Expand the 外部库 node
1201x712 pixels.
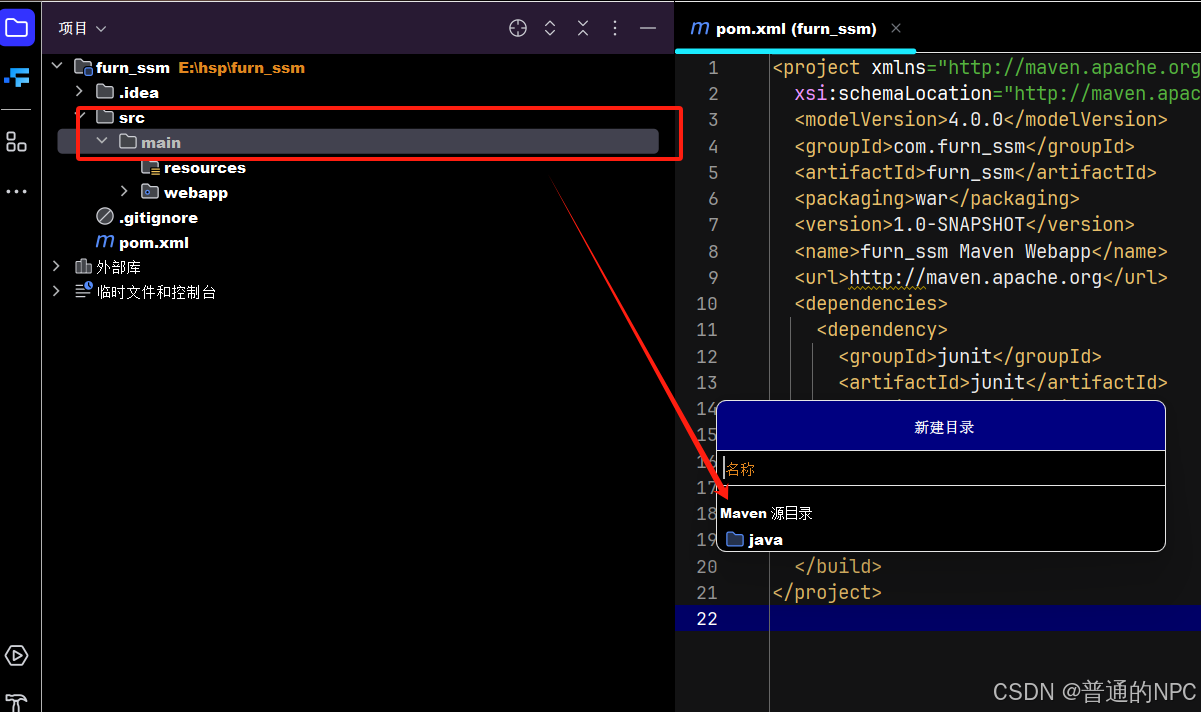(57, 267)
